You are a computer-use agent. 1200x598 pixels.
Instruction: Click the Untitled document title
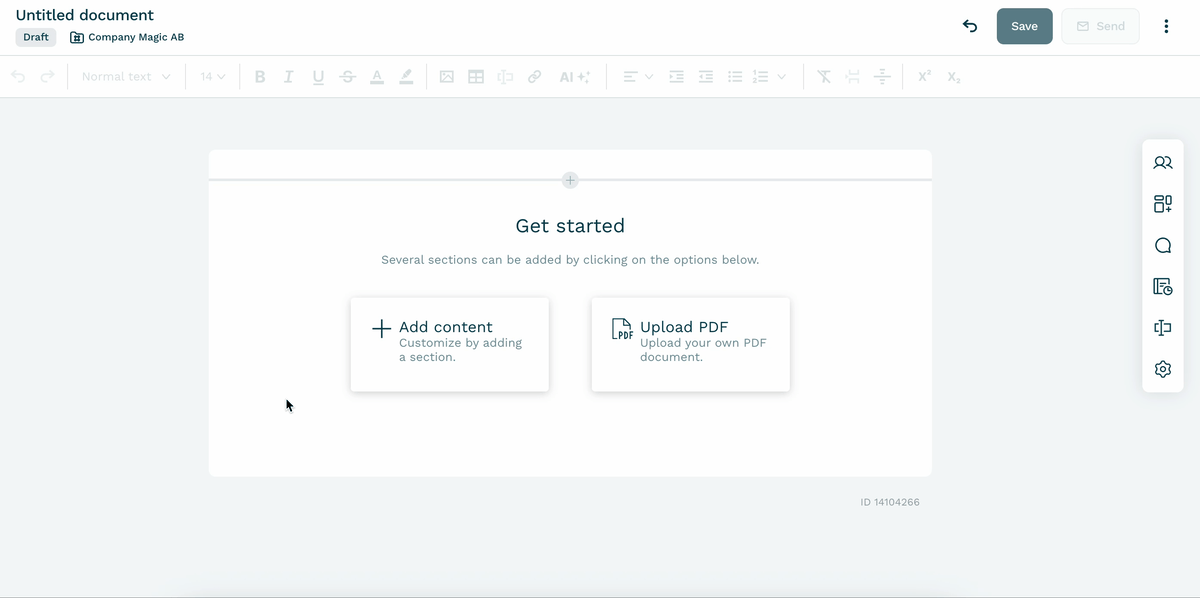pos(85,15)
